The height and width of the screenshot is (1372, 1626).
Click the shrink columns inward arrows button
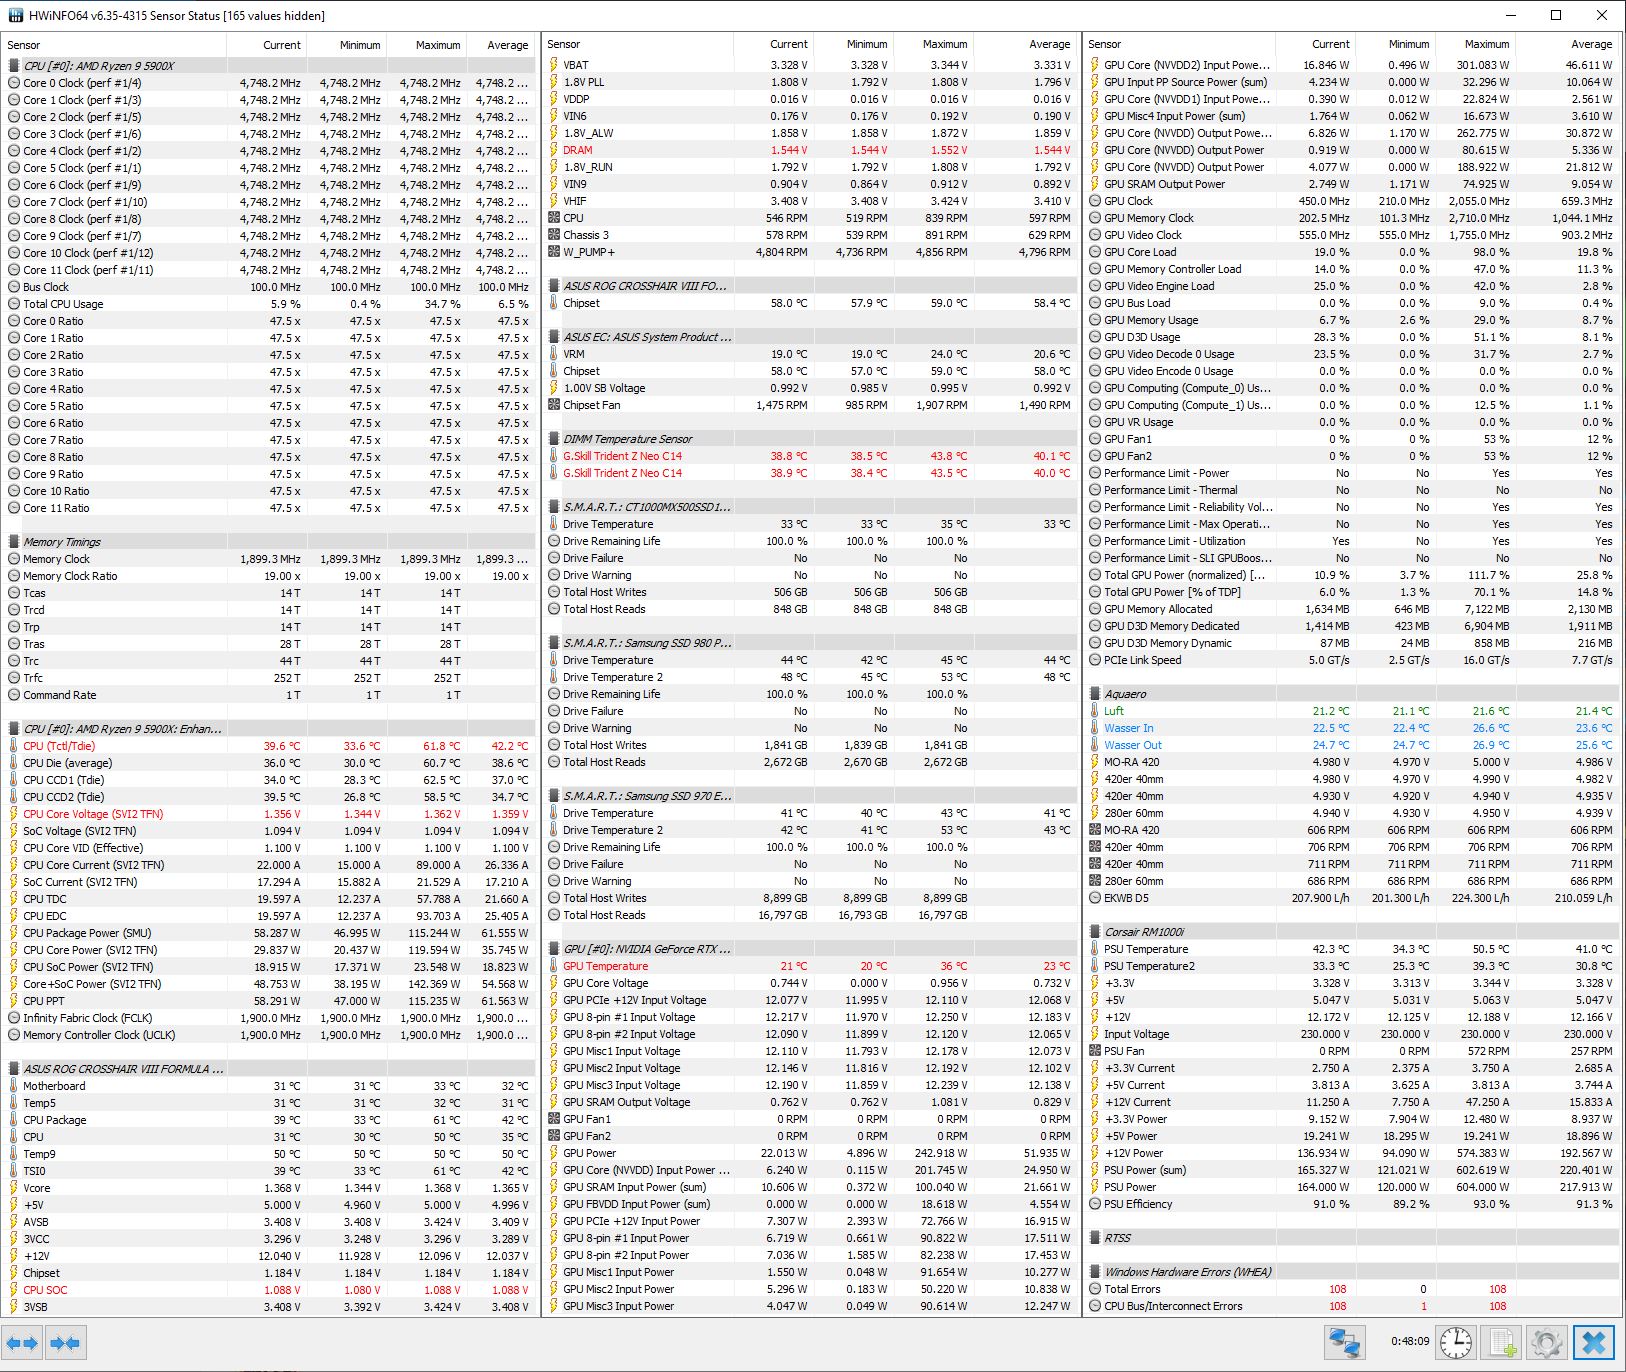[x=65, y=1342]
